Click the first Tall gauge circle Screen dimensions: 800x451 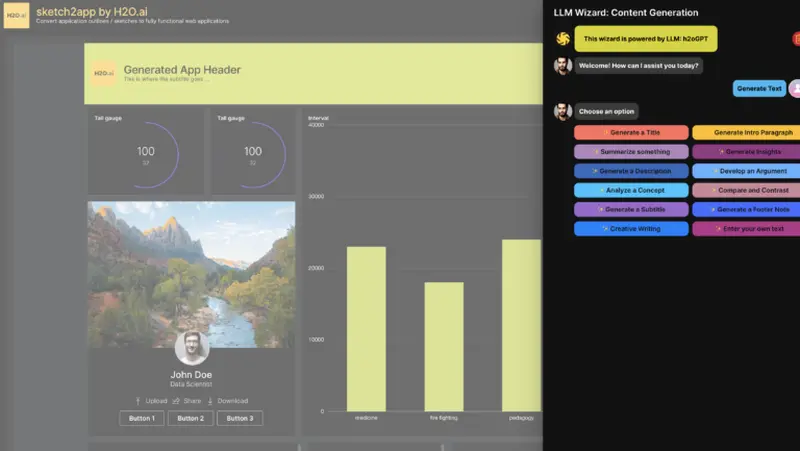[146, 155]
